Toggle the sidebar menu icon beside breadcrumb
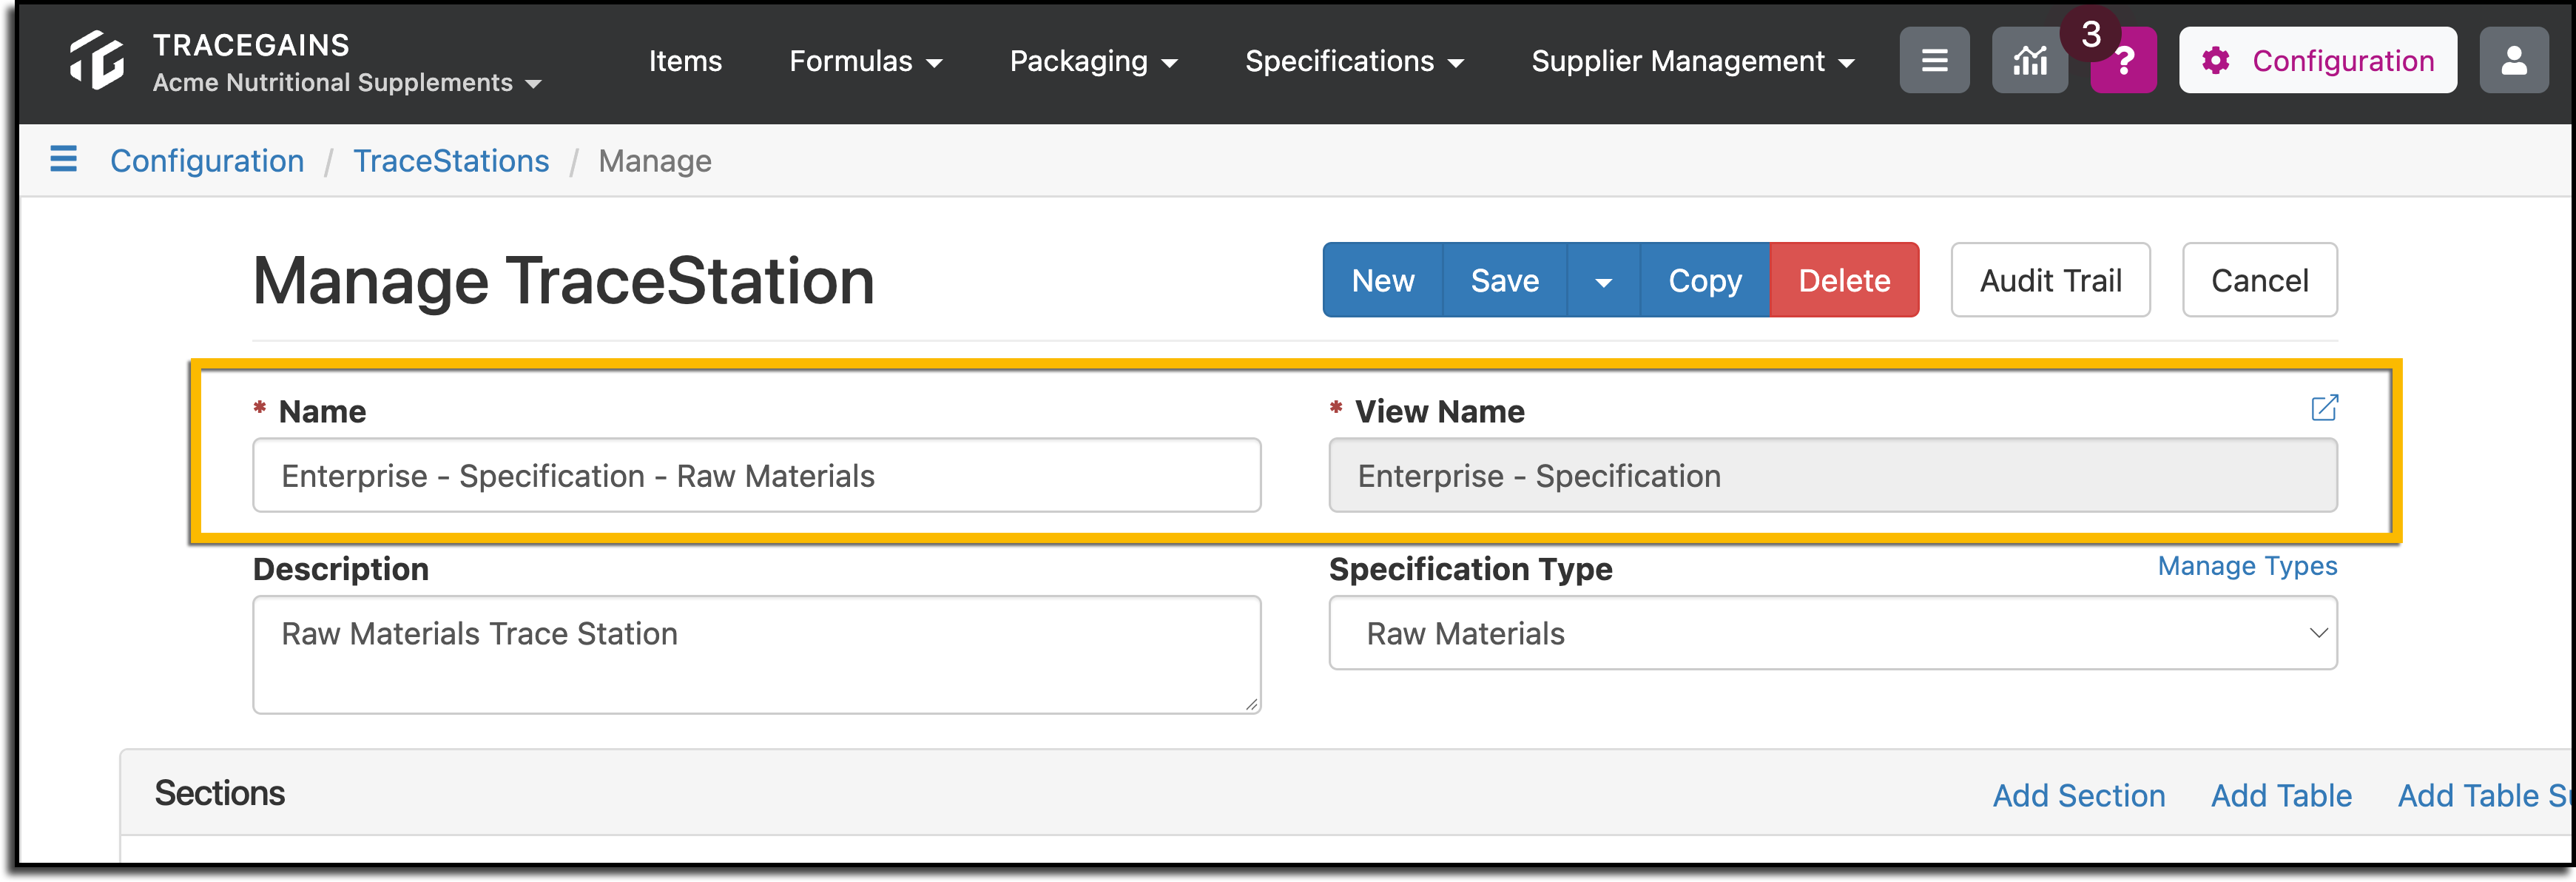Screen dimensions: 2576x882 (x=63, y=159)
